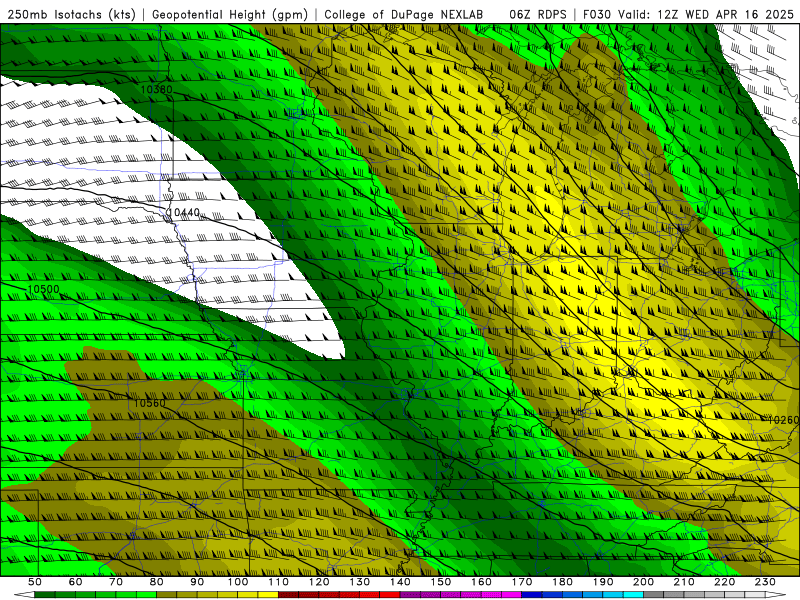Click the 140 value on the color scale
The height and width of the screenshot is (600, 800).
tap(400, 582)
